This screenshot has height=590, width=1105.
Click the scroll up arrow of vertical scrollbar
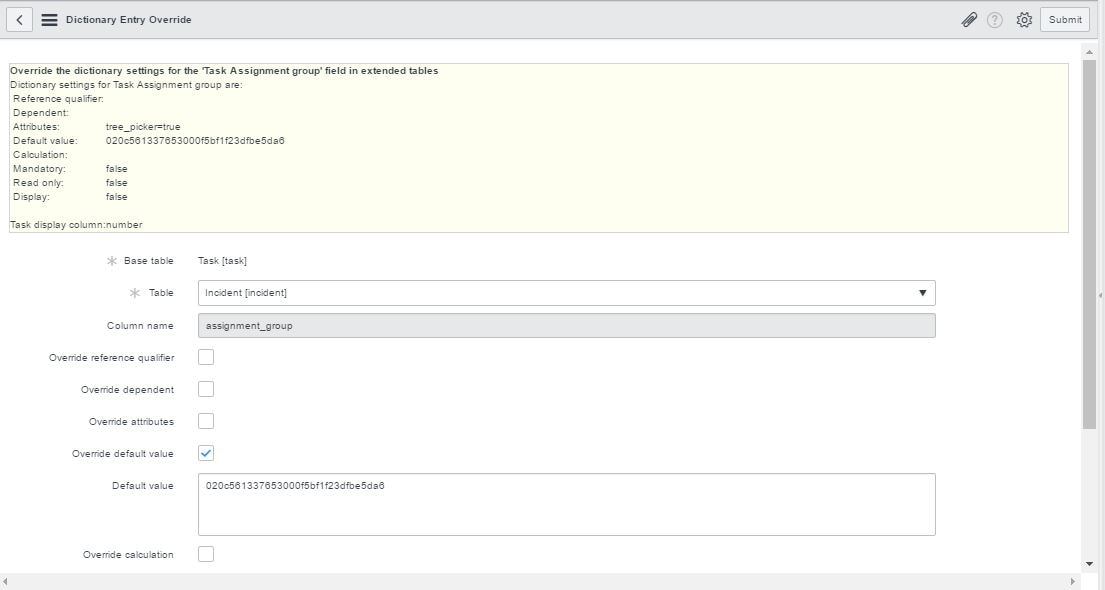(1089, 51)
